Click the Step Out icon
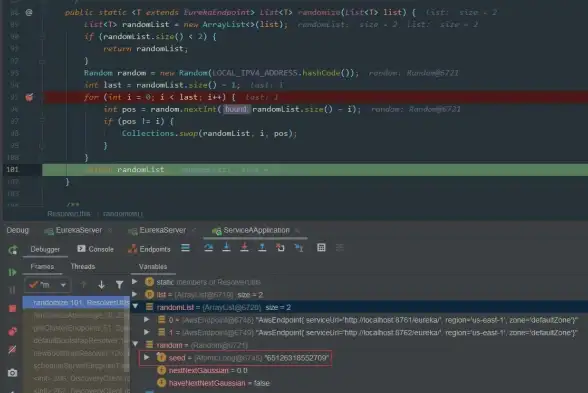 click(x=262, y=247)
